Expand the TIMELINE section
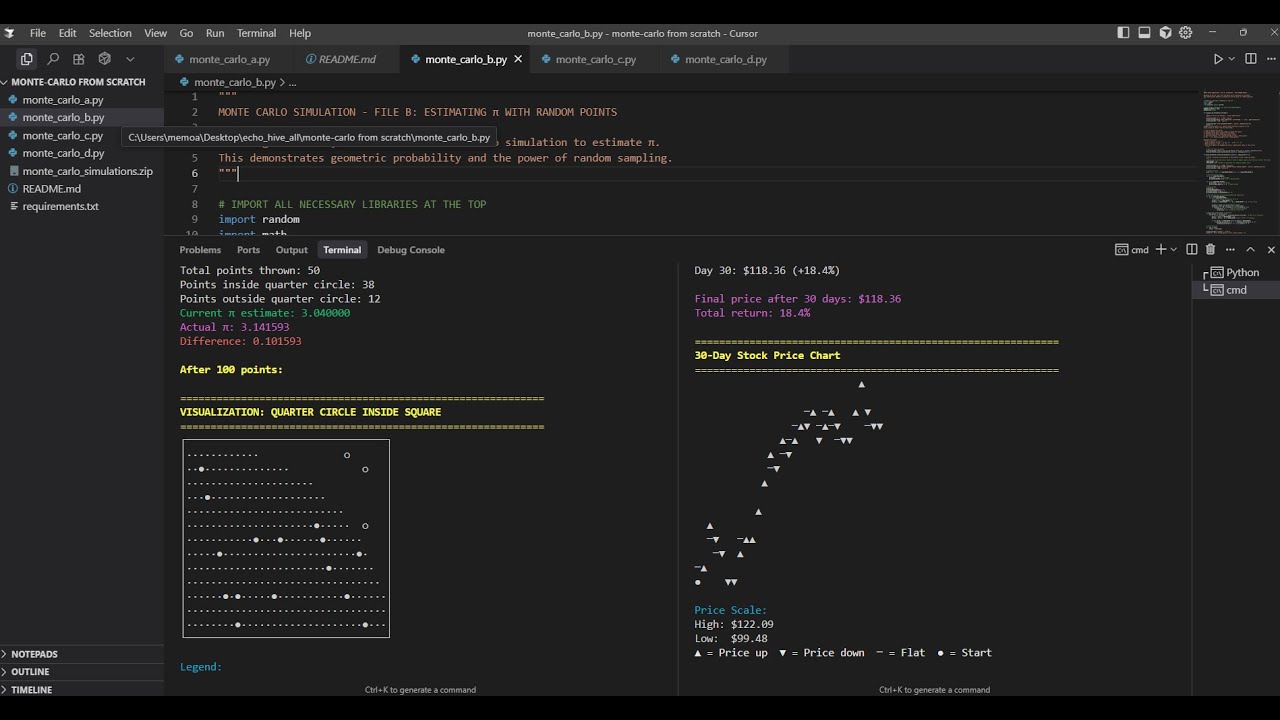Image resolution: width=1280 pixels, height=720 pixels. pos(31,690)
